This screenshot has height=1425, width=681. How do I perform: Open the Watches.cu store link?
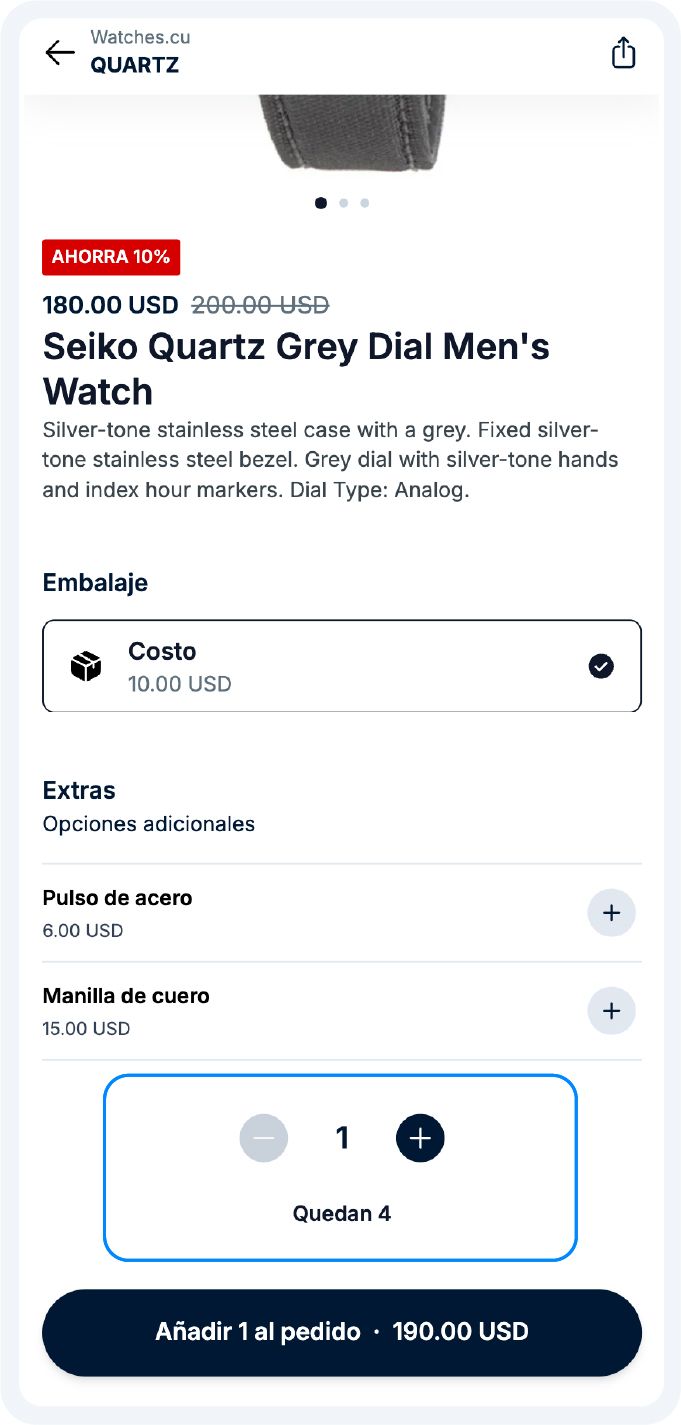pos(140,37)
